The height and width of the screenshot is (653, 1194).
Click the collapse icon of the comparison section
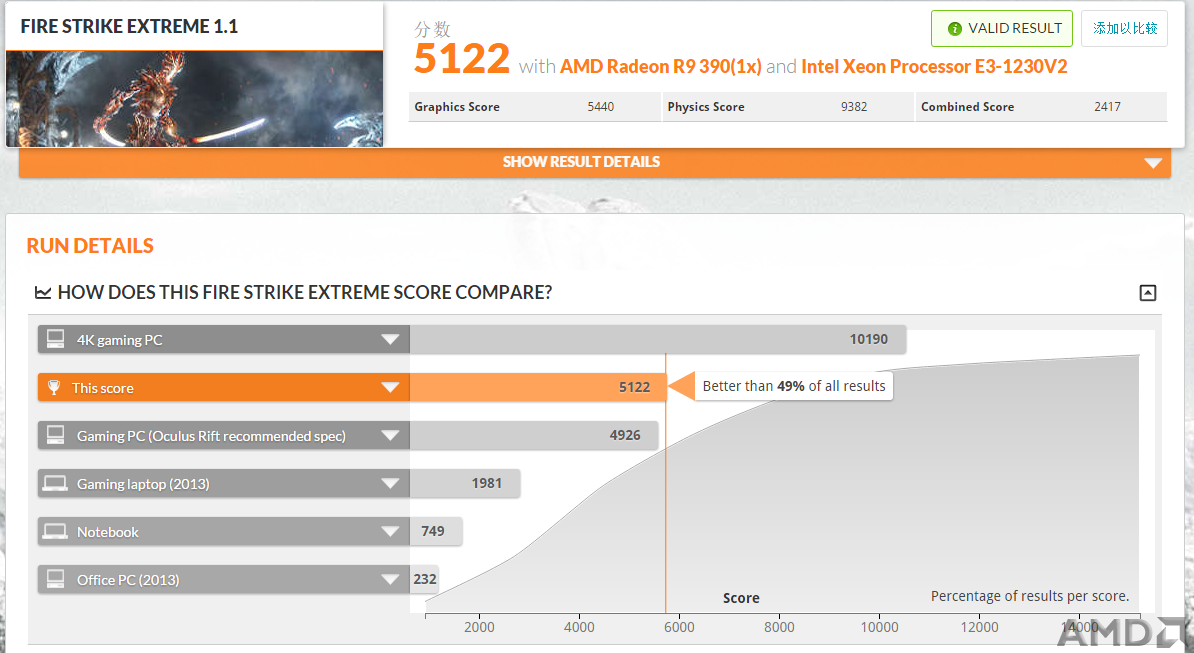(x=1148, y=293)
